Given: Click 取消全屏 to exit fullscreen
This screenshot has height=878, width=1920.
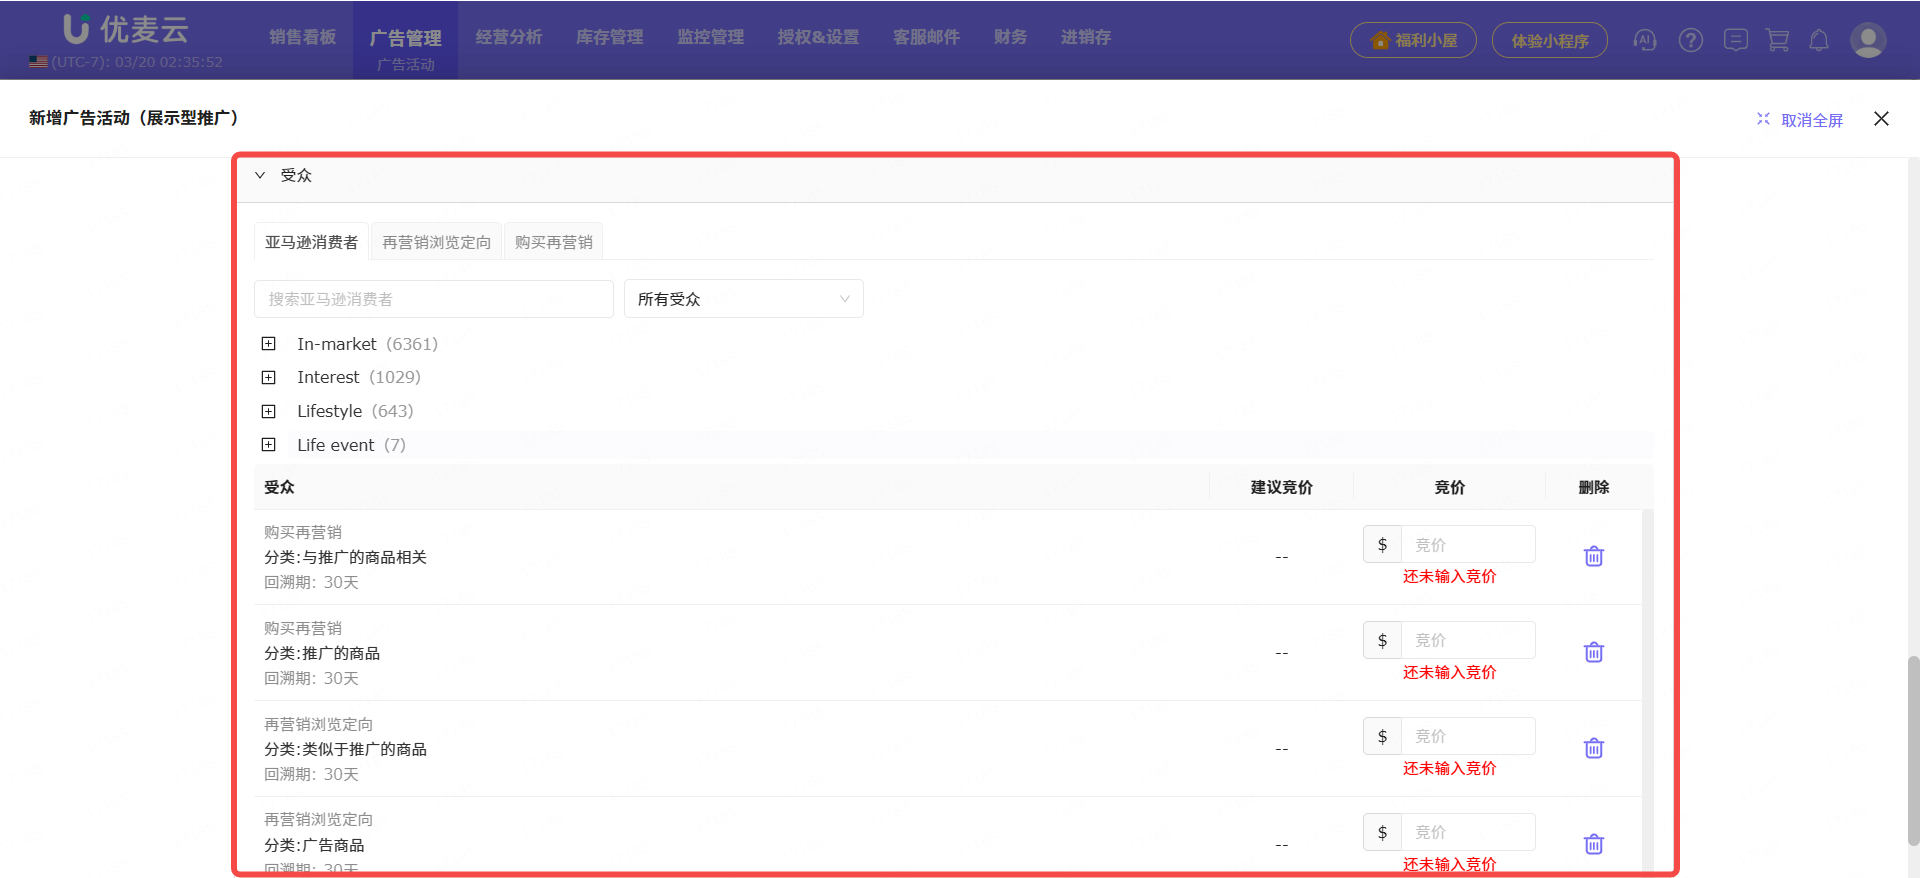Looking at the screenshot, I should tap(1800, 120).
